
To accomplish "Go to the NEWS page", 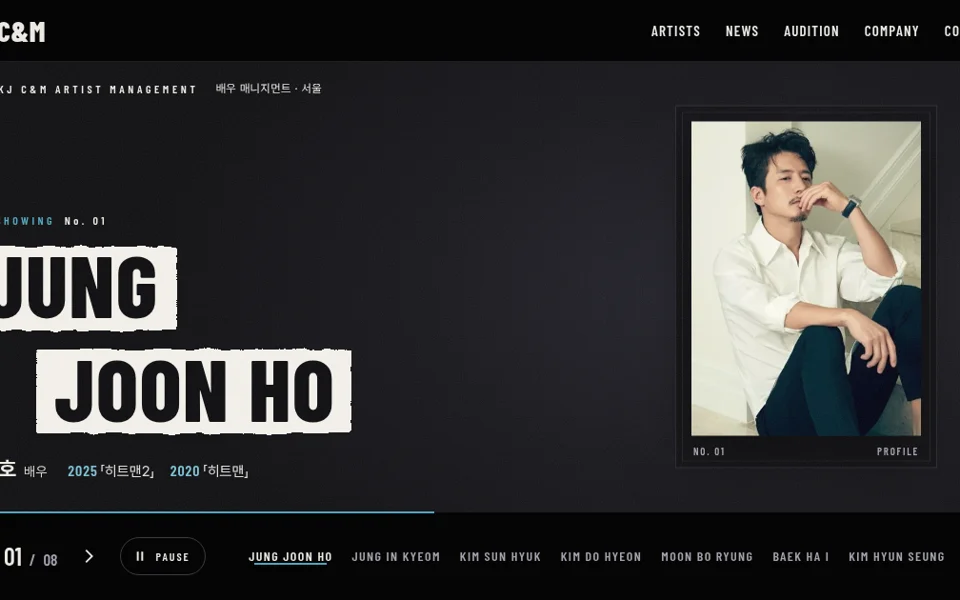I will [x=742, y=31].
